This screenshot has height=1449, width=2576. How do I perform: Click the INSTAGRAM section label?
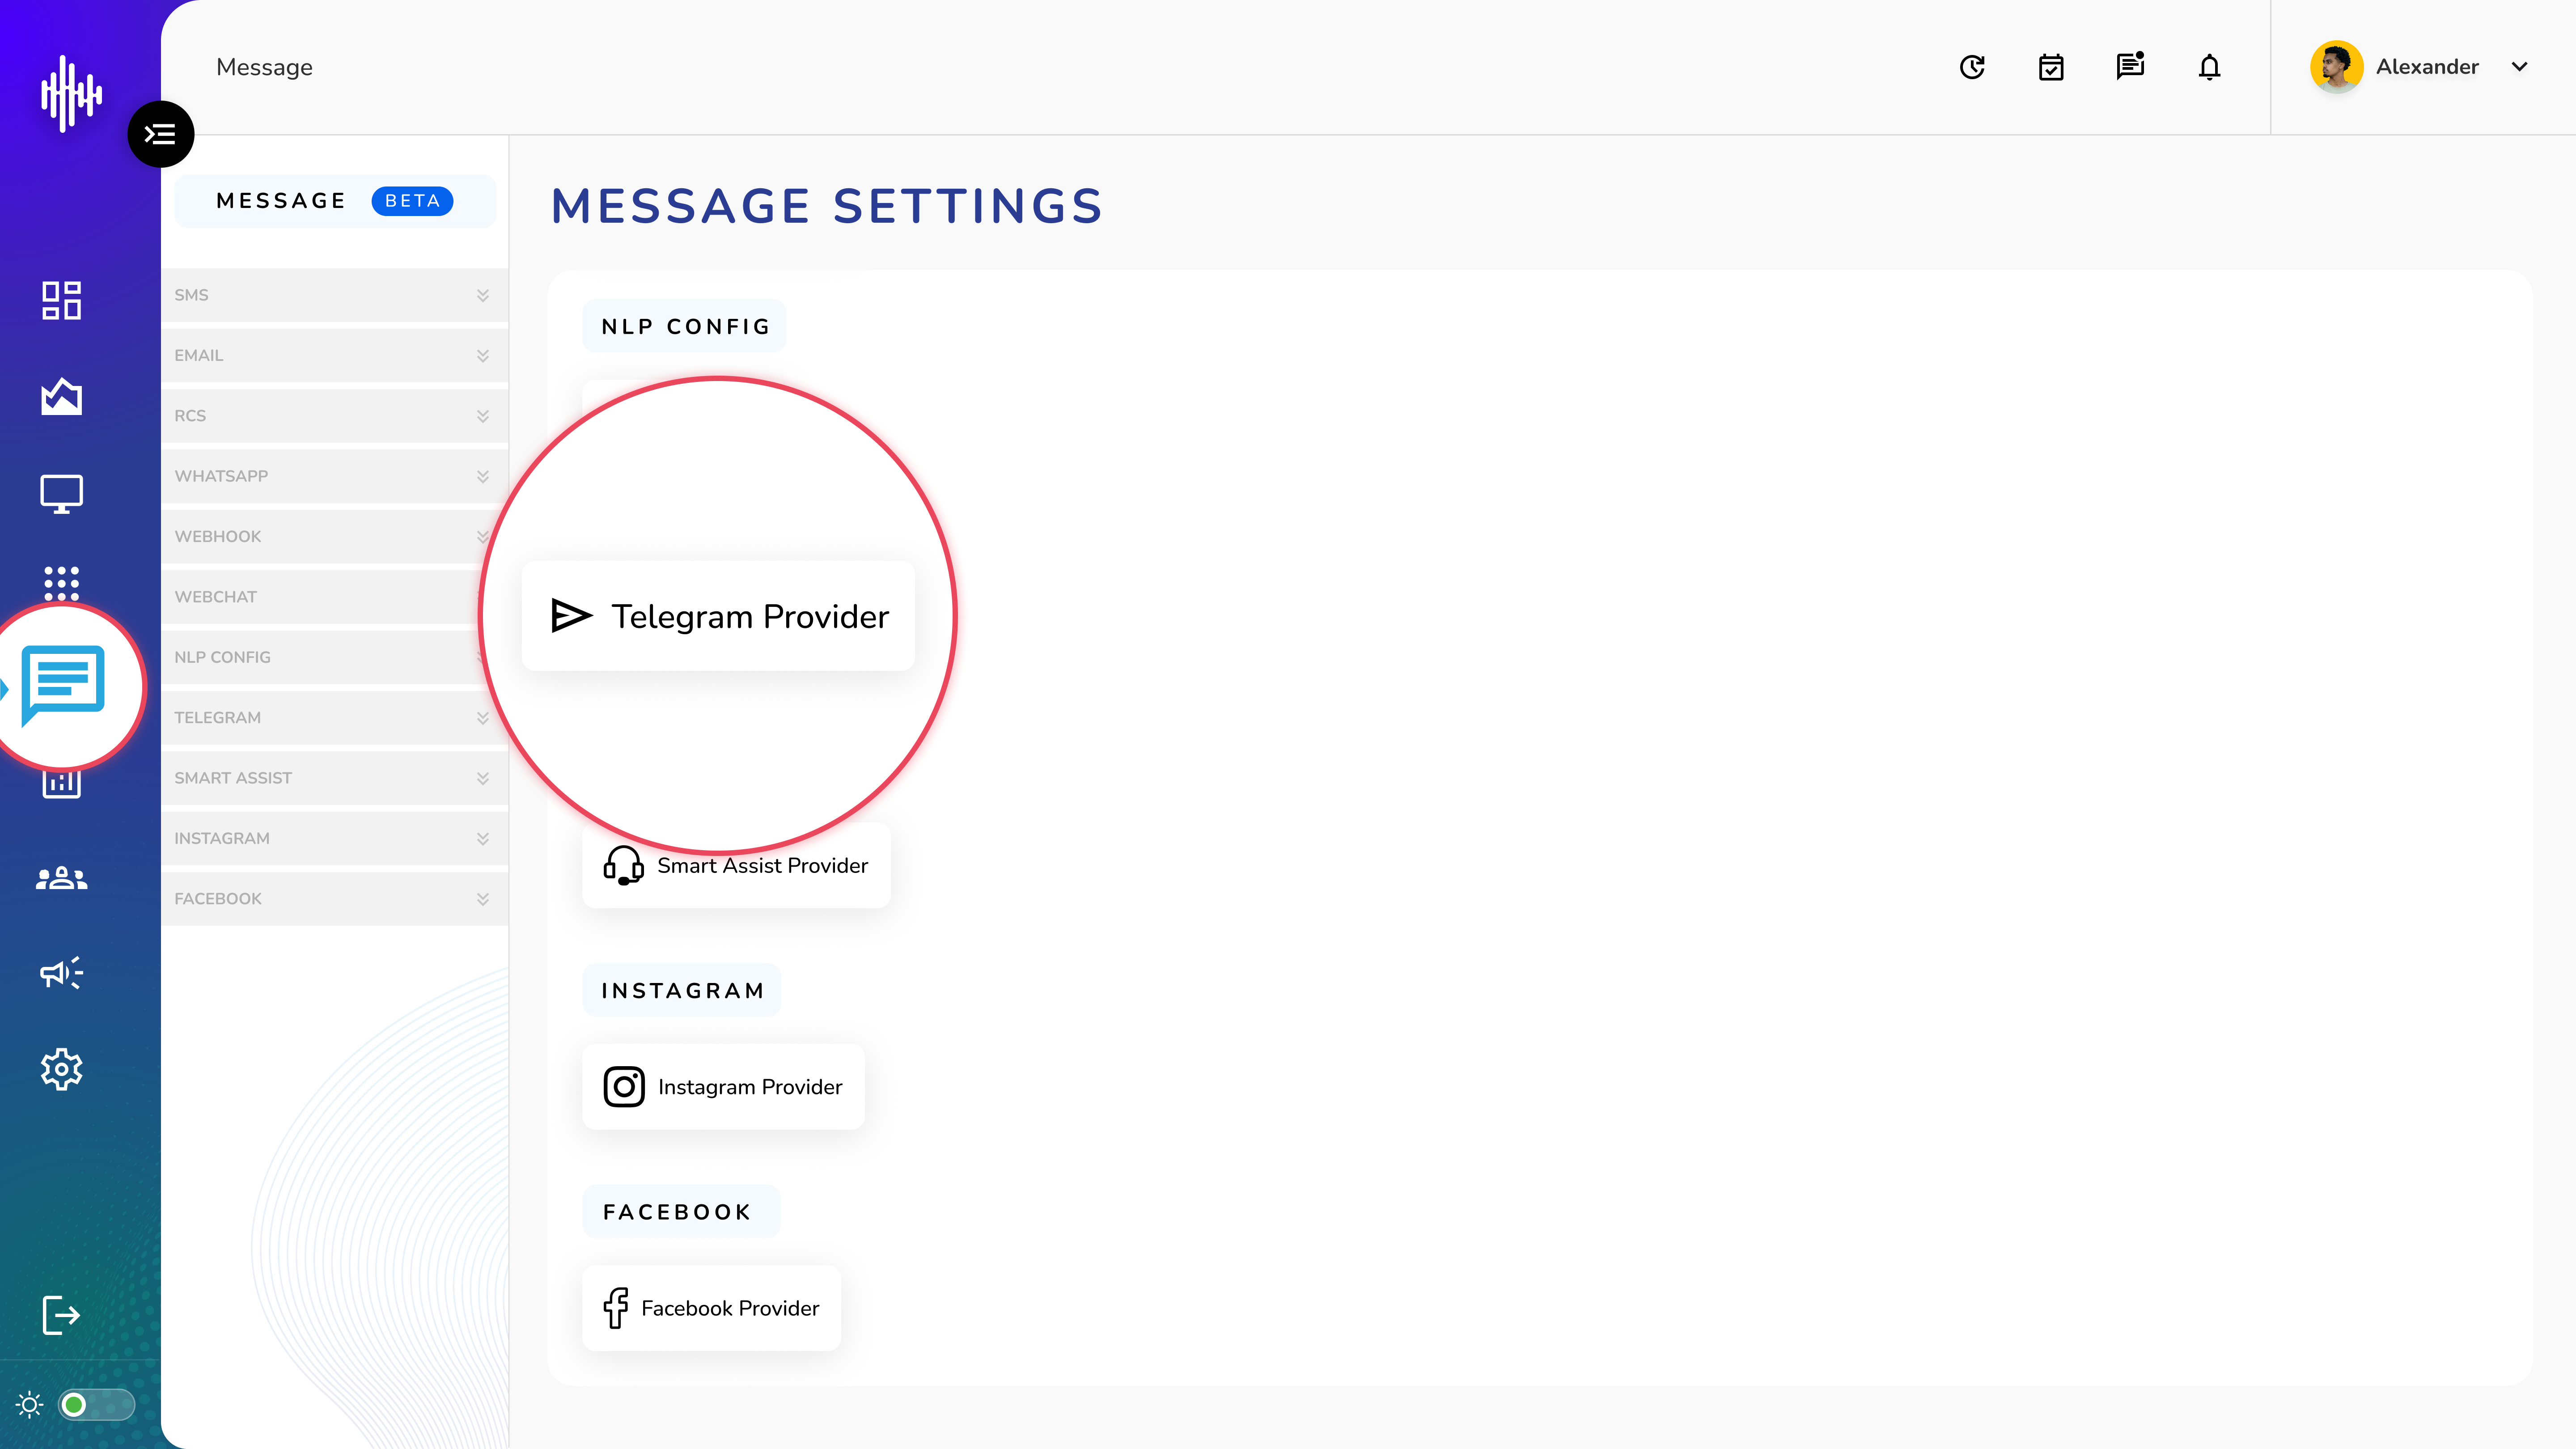click(682, 991)
